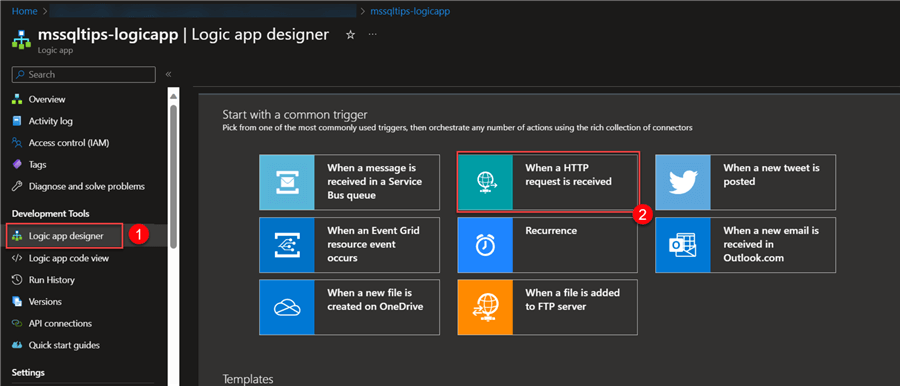This screenshot has height=386, width=900.
Task: Select Logic app designer in sidebar
Action: [65, 236]
